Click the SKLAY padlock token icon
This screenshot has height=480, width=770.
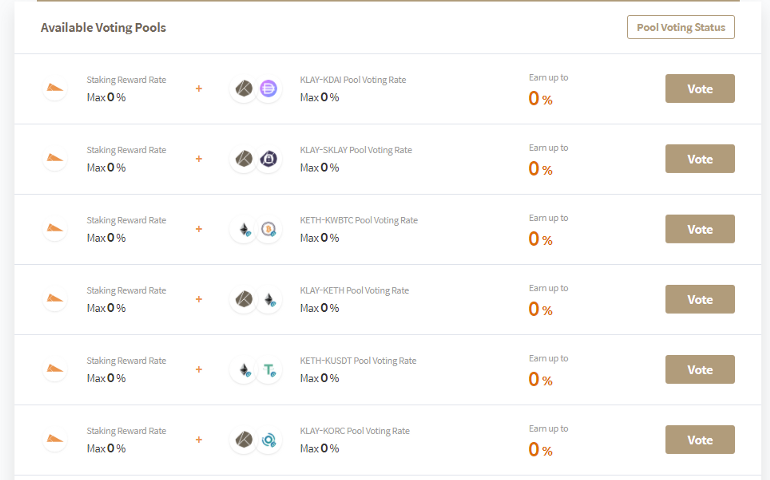click(268, 159)
